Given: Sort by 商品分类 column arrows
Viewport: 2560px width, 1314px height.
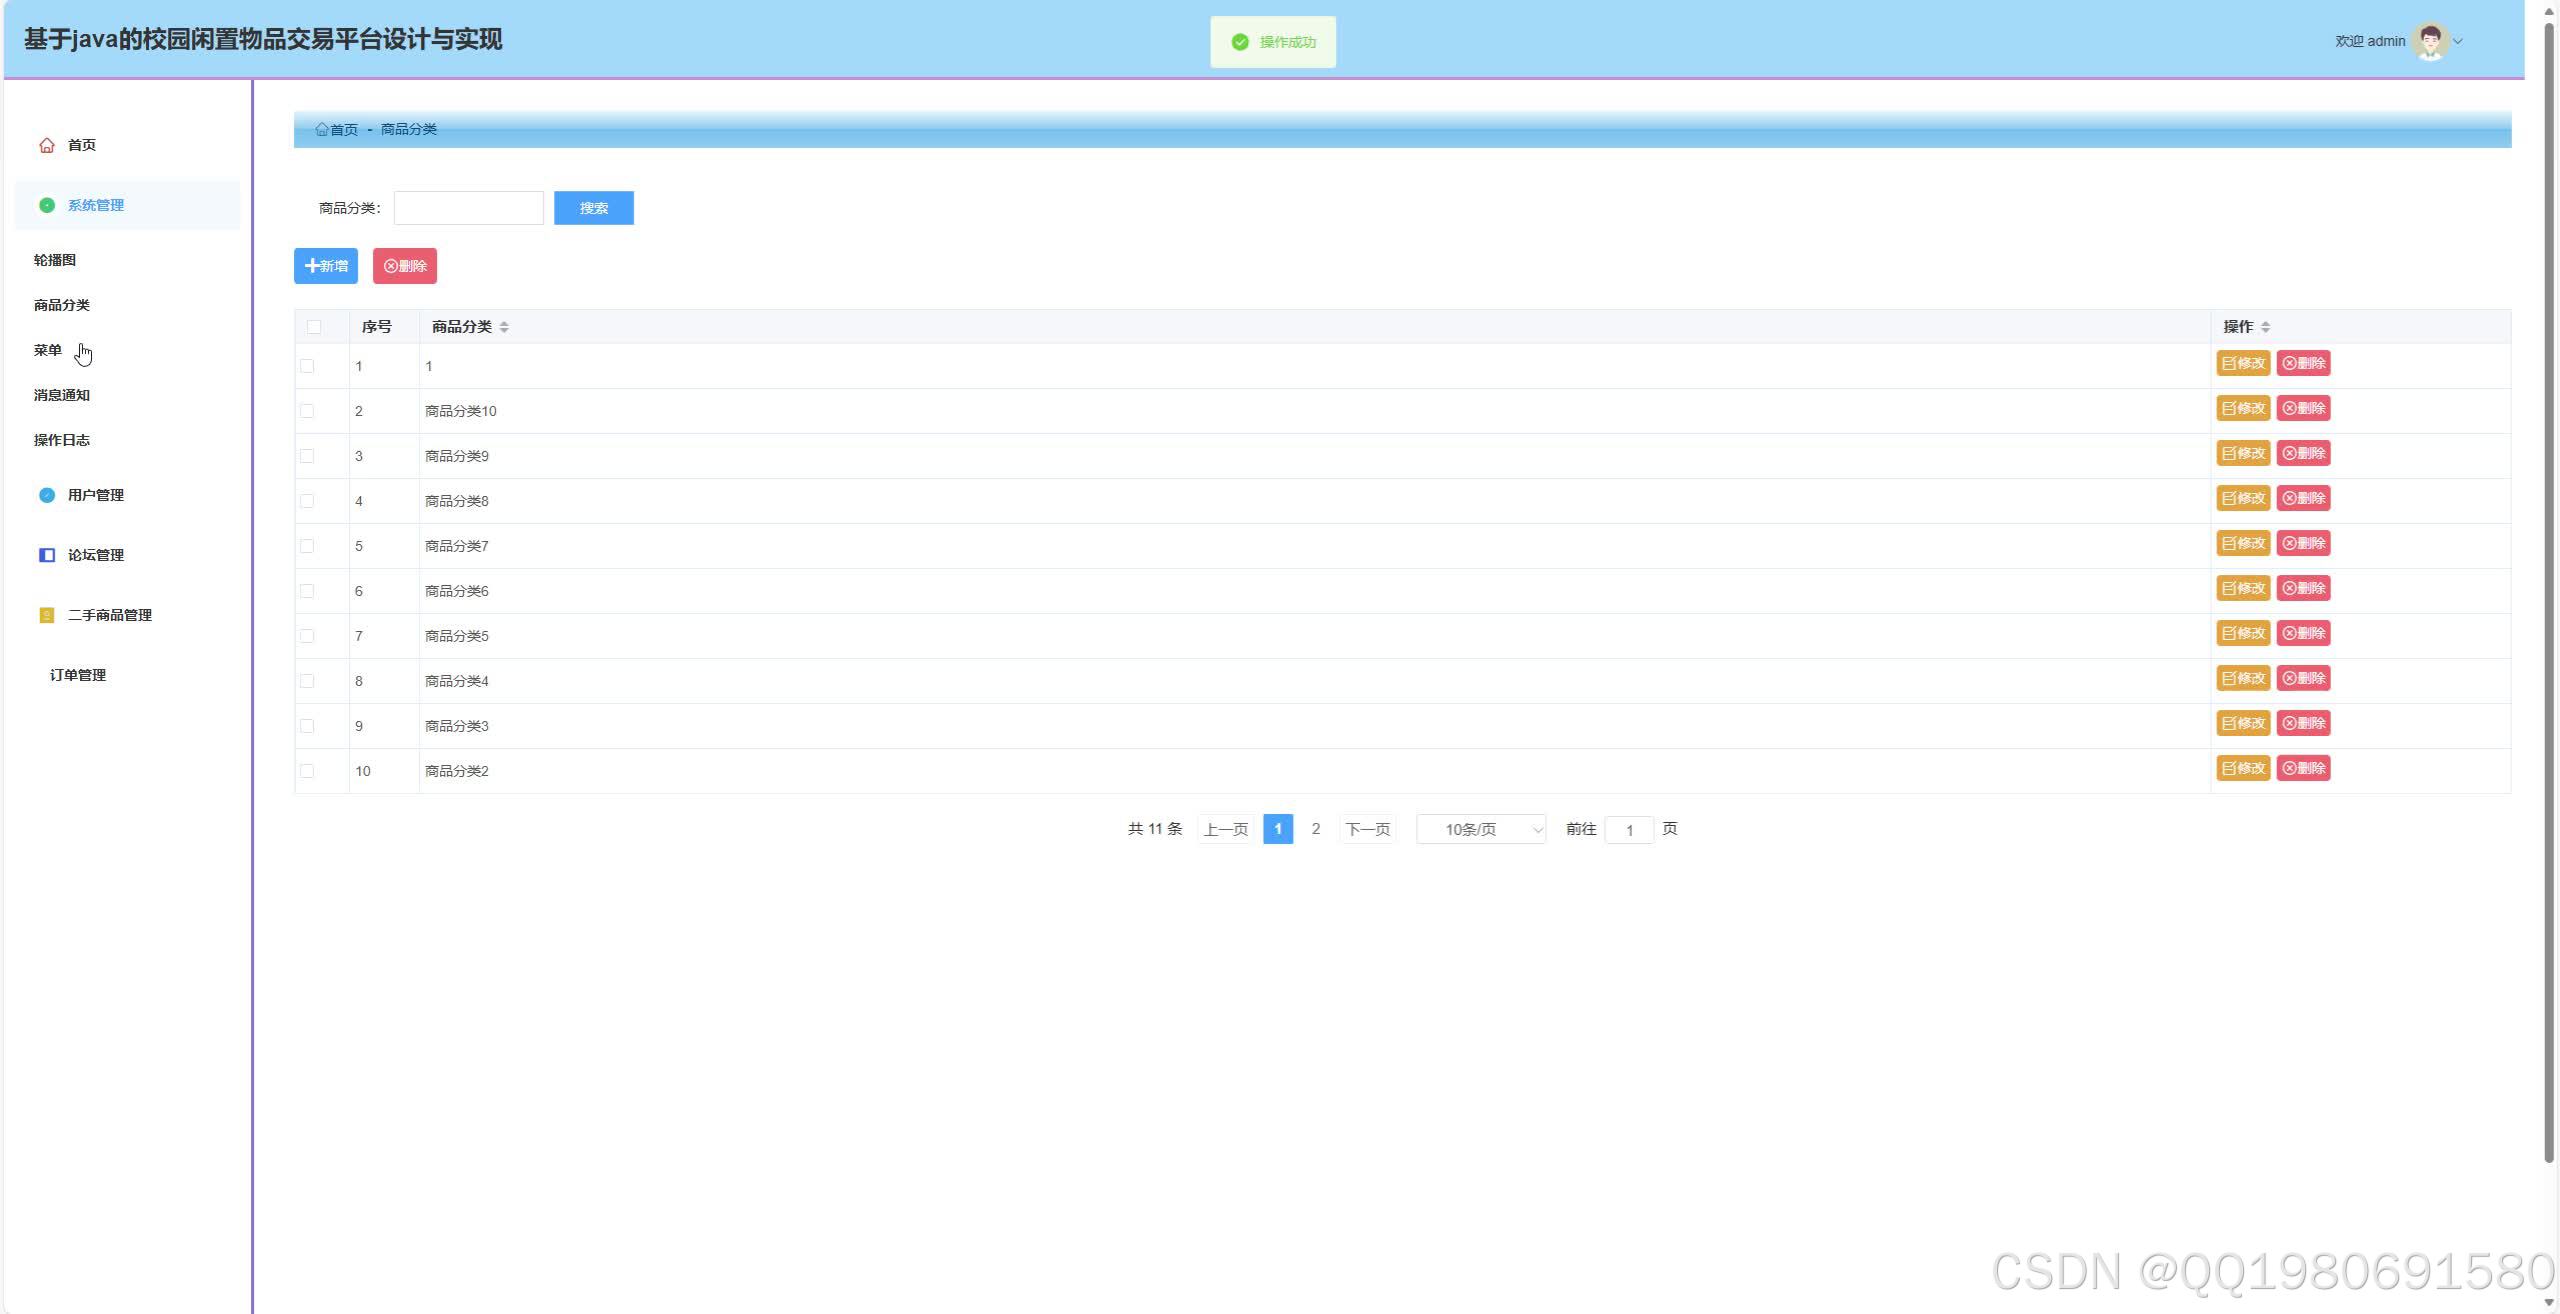Looking at the screenshot, I should (504, 327).
